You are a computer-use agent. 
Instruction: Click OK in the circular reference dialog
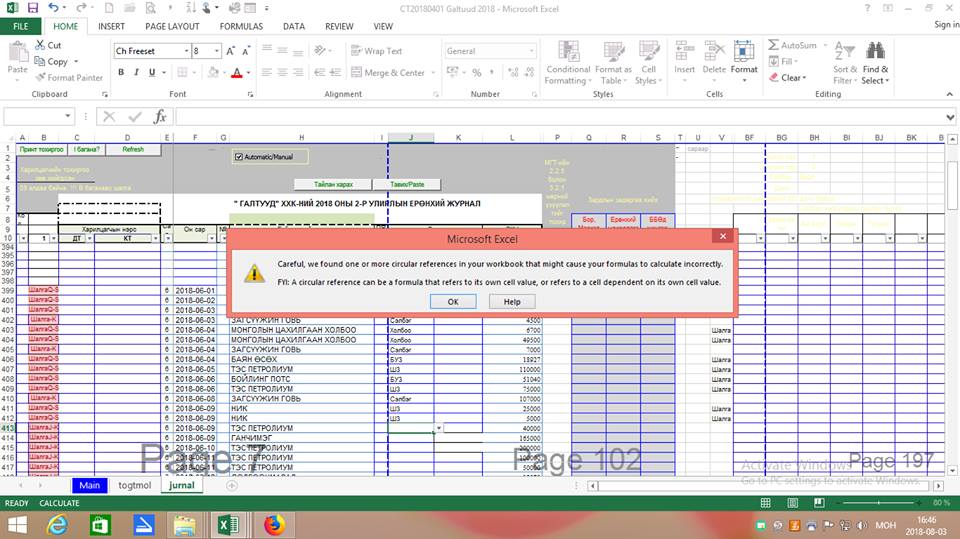coord(453,301)
